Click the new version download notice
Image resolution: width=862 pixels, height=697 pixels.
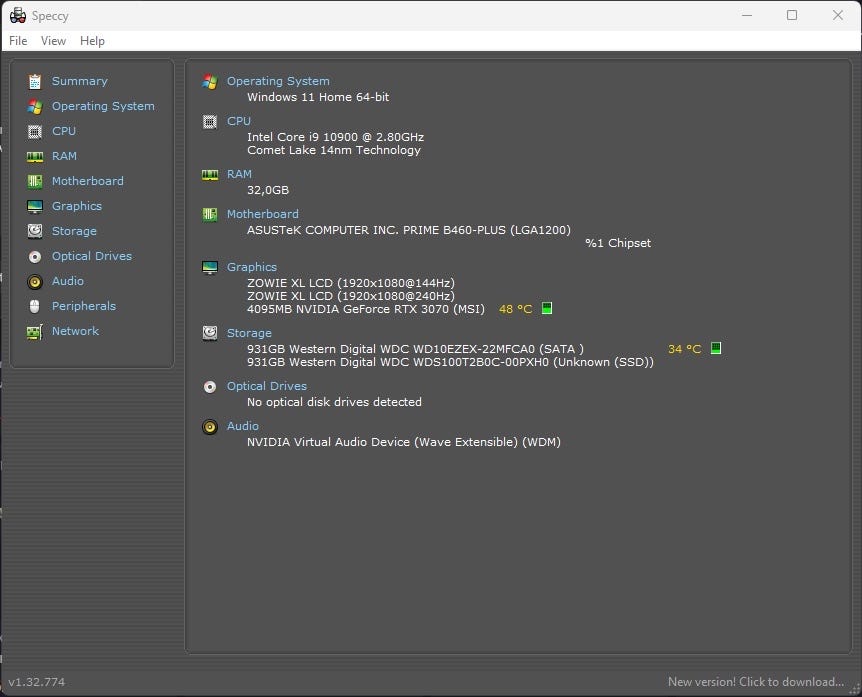point(755,682)
